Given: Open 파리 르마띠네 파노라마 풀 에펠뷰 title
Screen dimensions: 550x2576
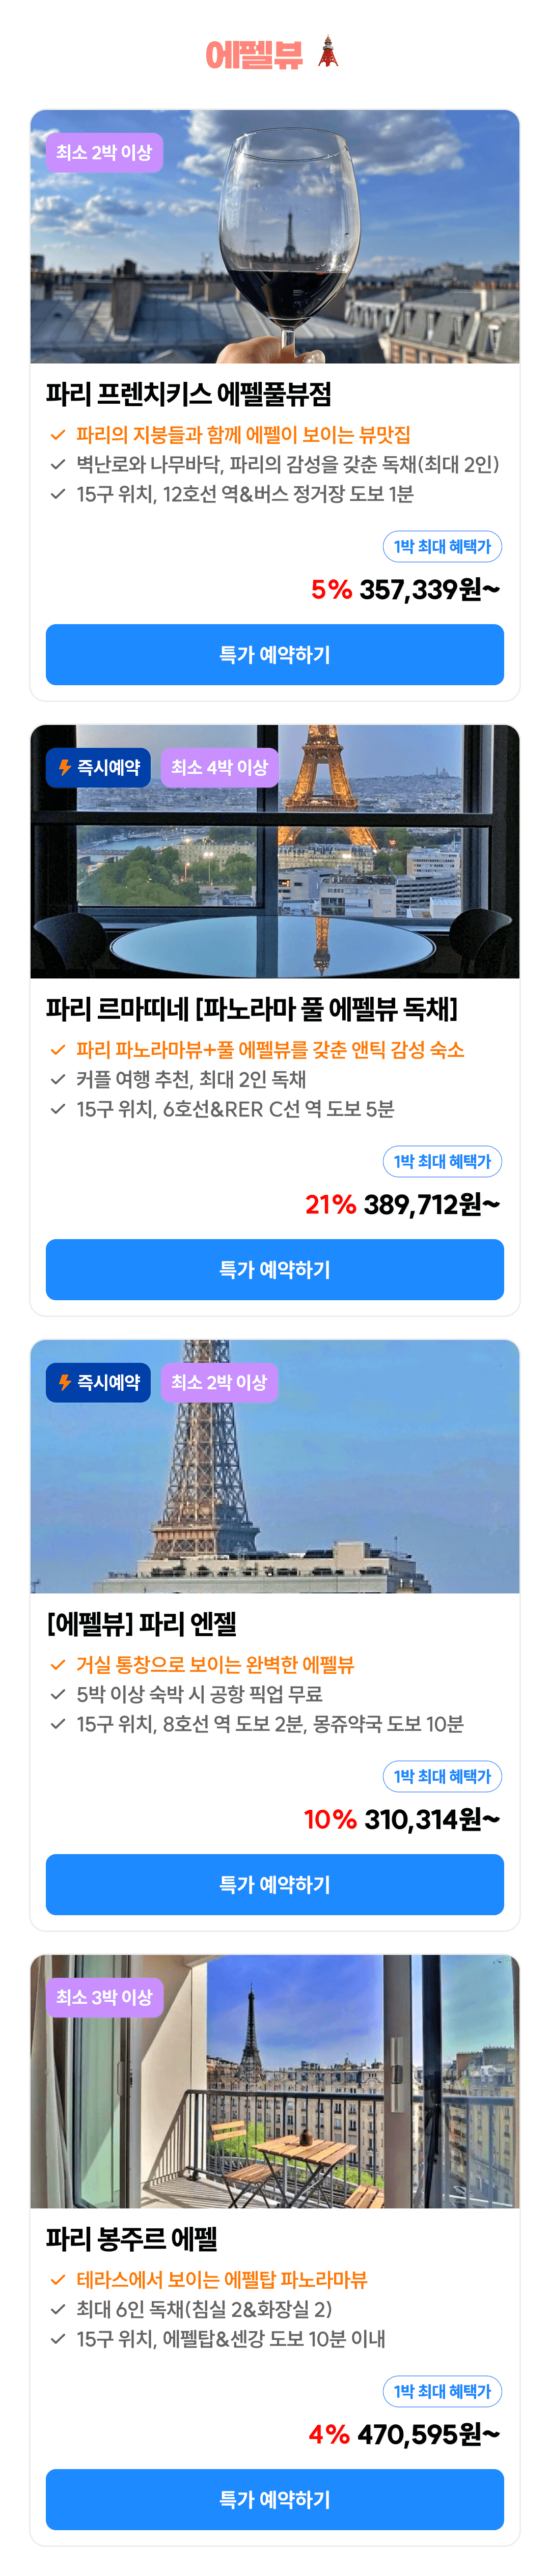Looking at the screenshot, I should pos(251,1009).
